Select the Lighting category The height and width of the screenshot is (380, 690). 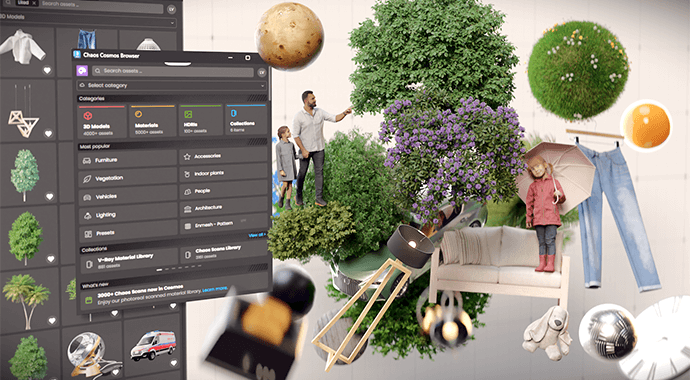click(x=128, y=215)
